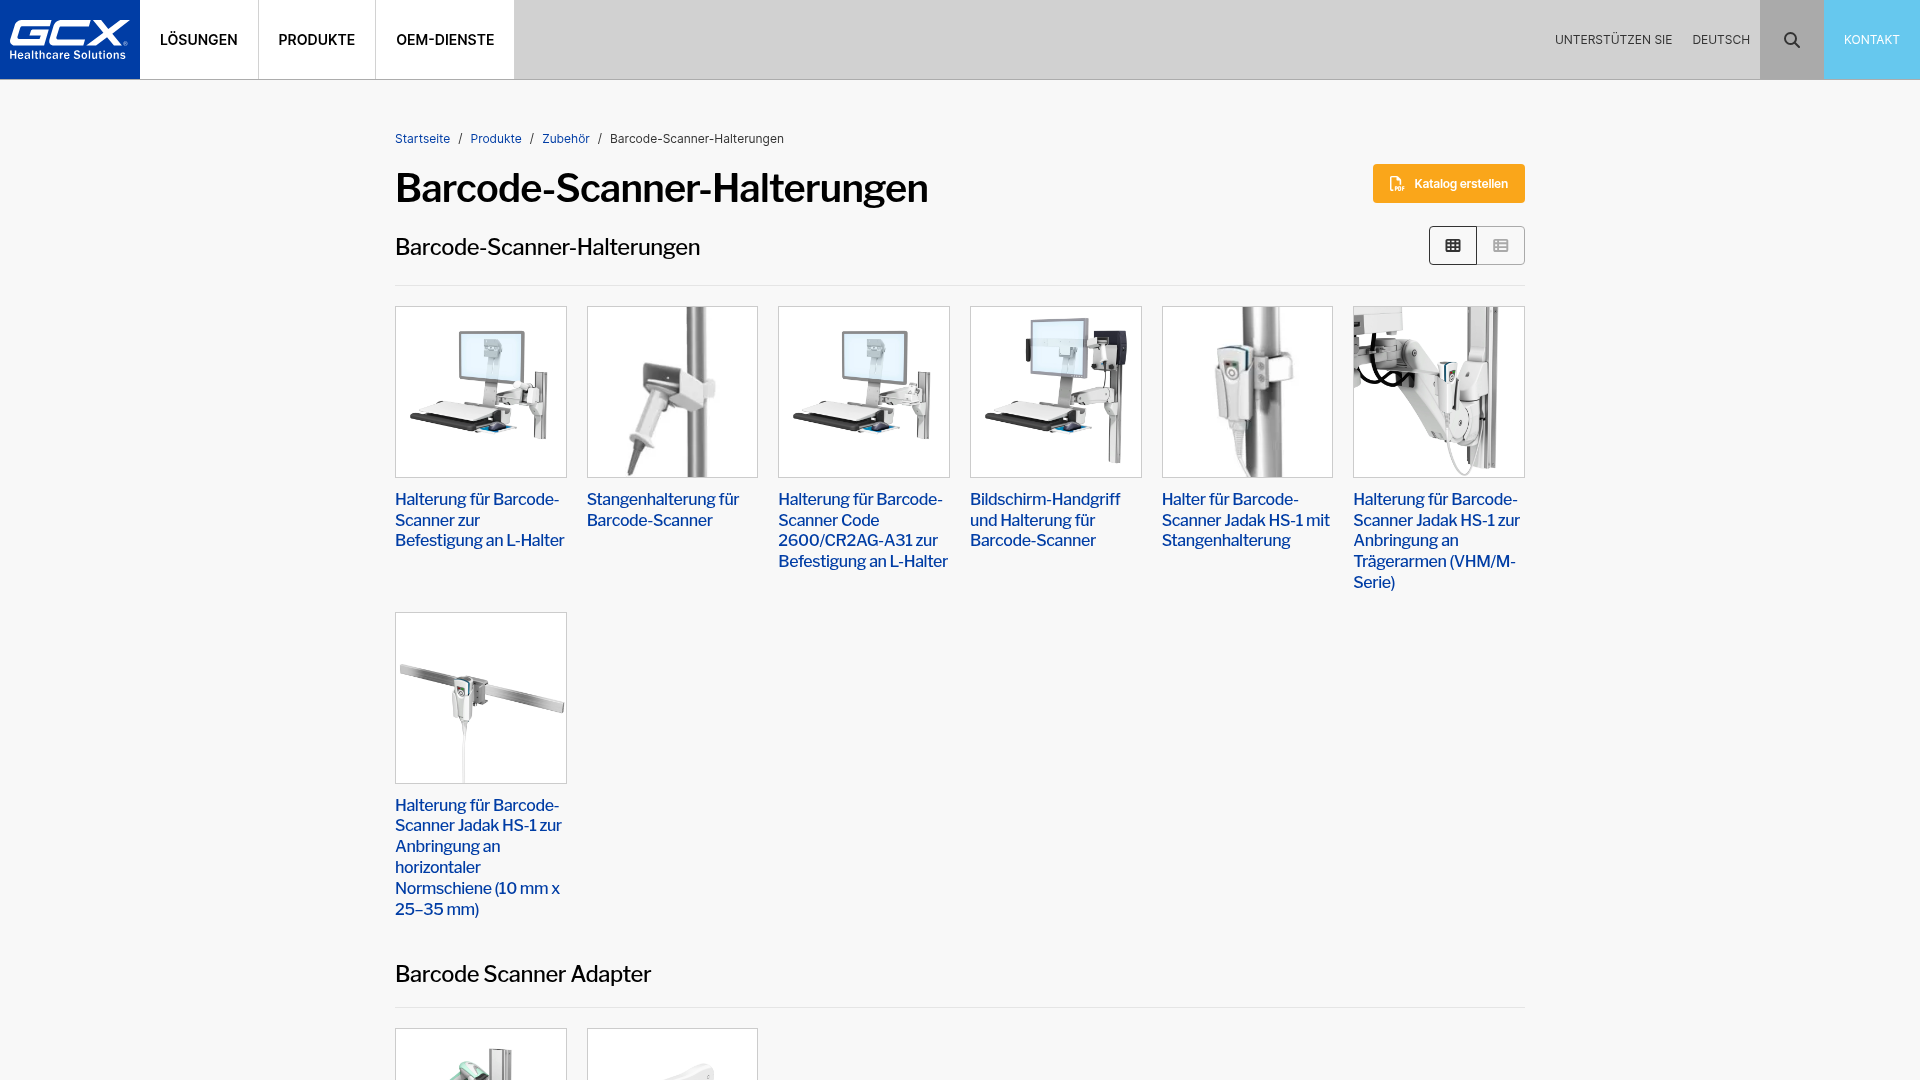Open the OEM-DIENSTE menu
Screen dimensions: 1920x1080
pyautogui.click(x=445, y=40)
